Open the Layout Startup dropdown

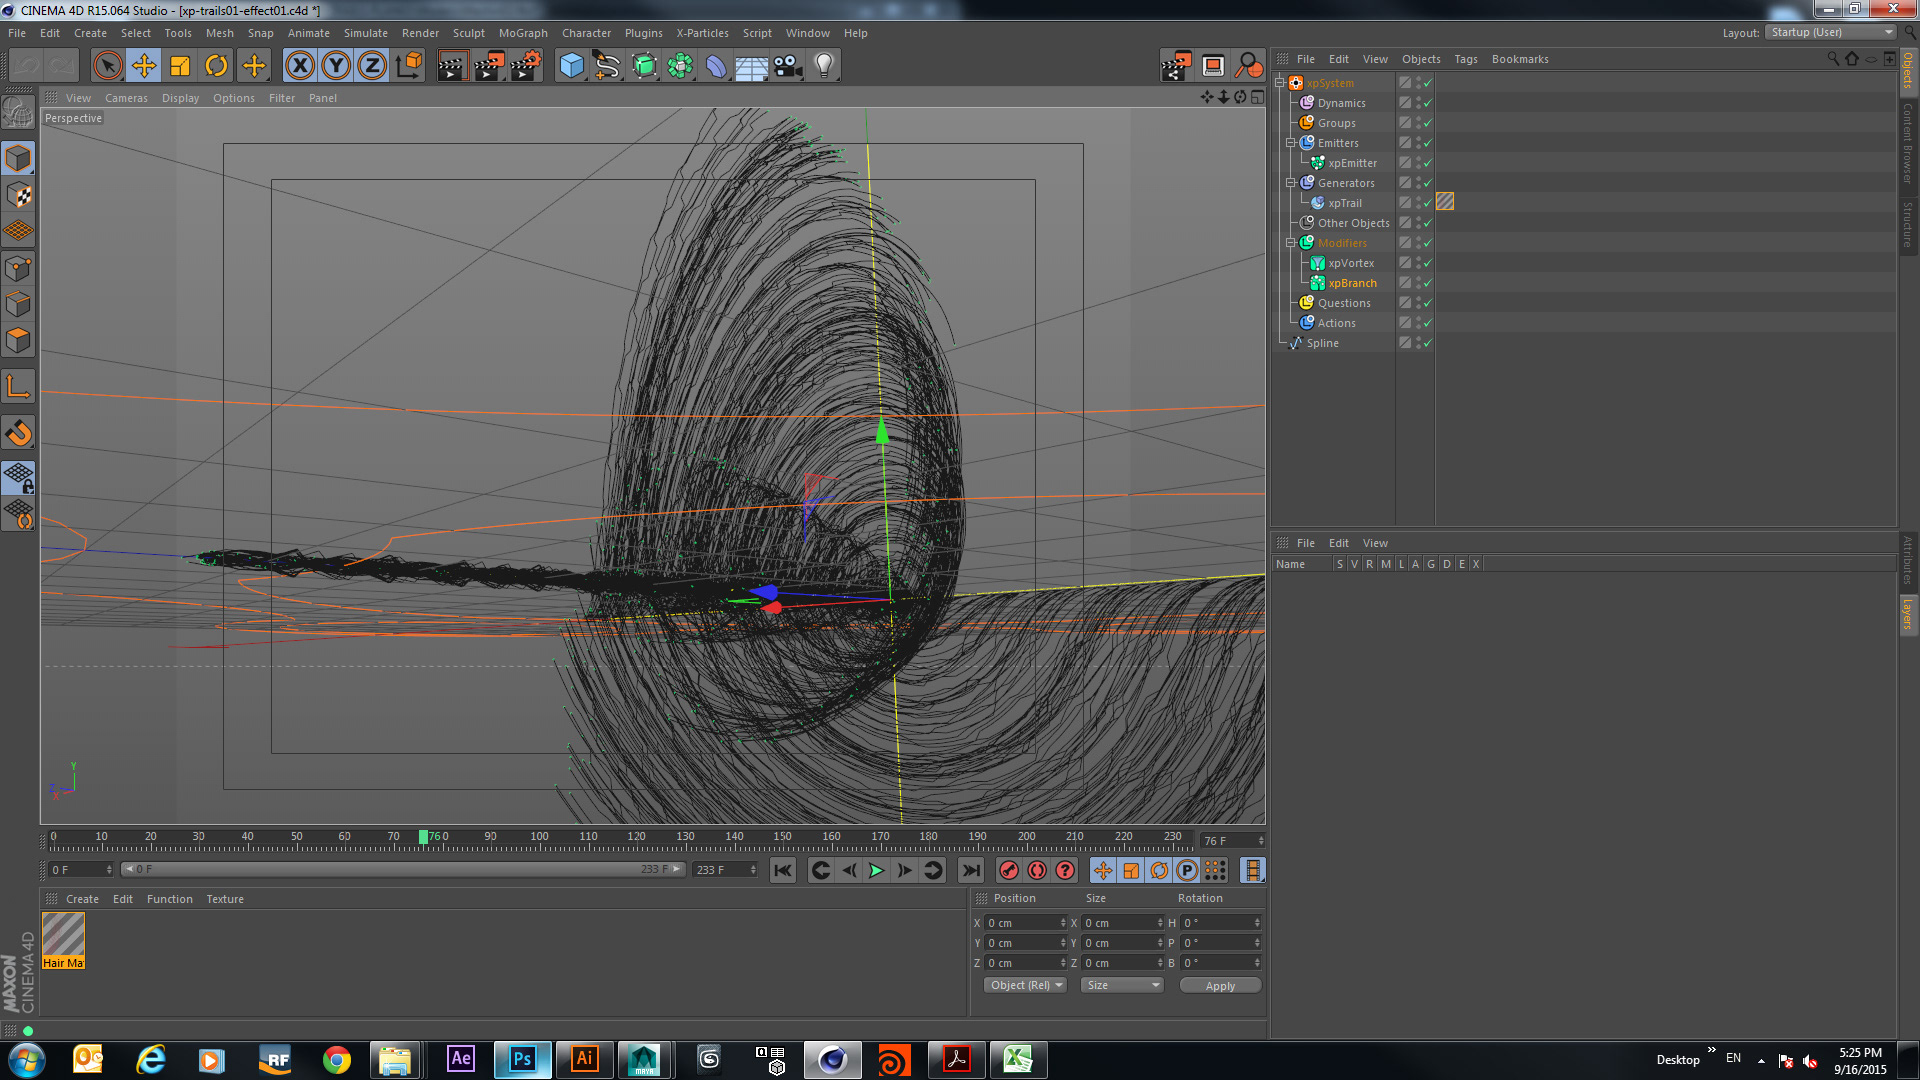tap(1830, 33)
